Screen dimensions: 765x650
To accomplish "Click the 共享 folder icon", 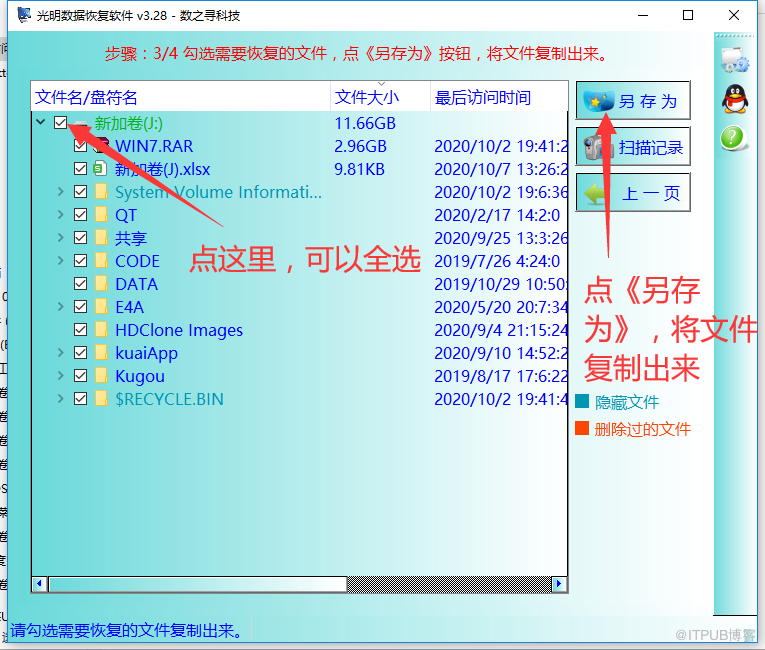I will point(101,238).
